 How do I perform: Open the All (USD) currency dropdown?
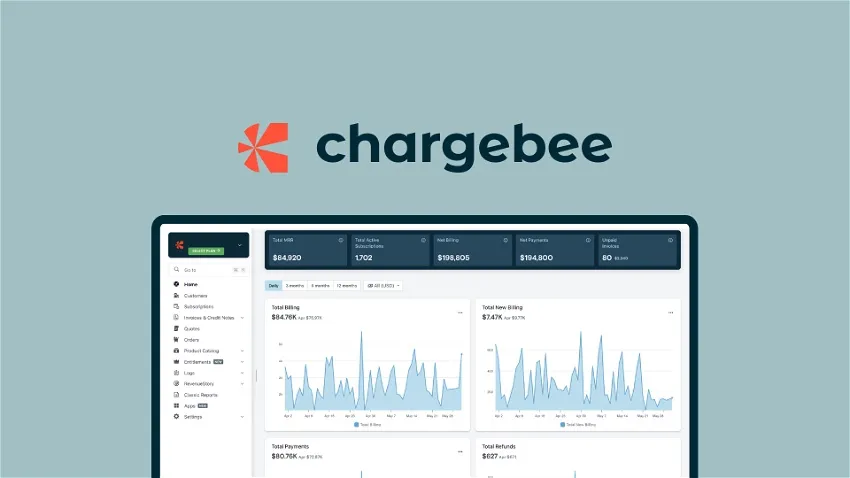[383, 286]
